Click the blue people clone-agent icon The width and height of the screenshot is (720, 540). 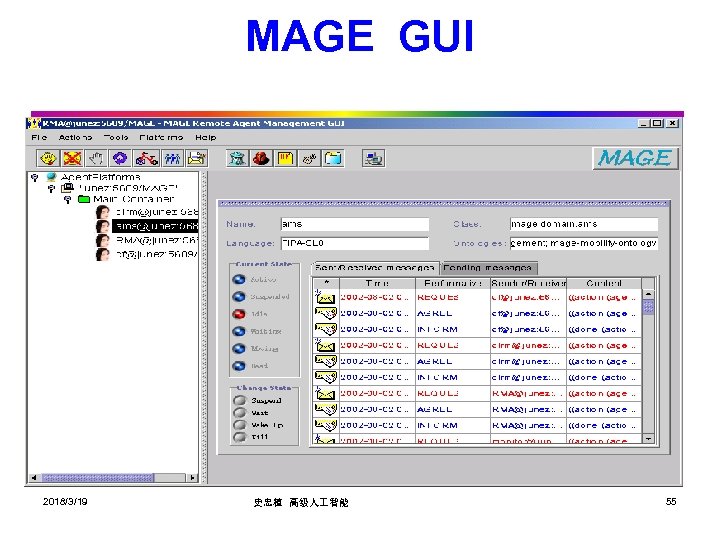[x=172, y=158]
